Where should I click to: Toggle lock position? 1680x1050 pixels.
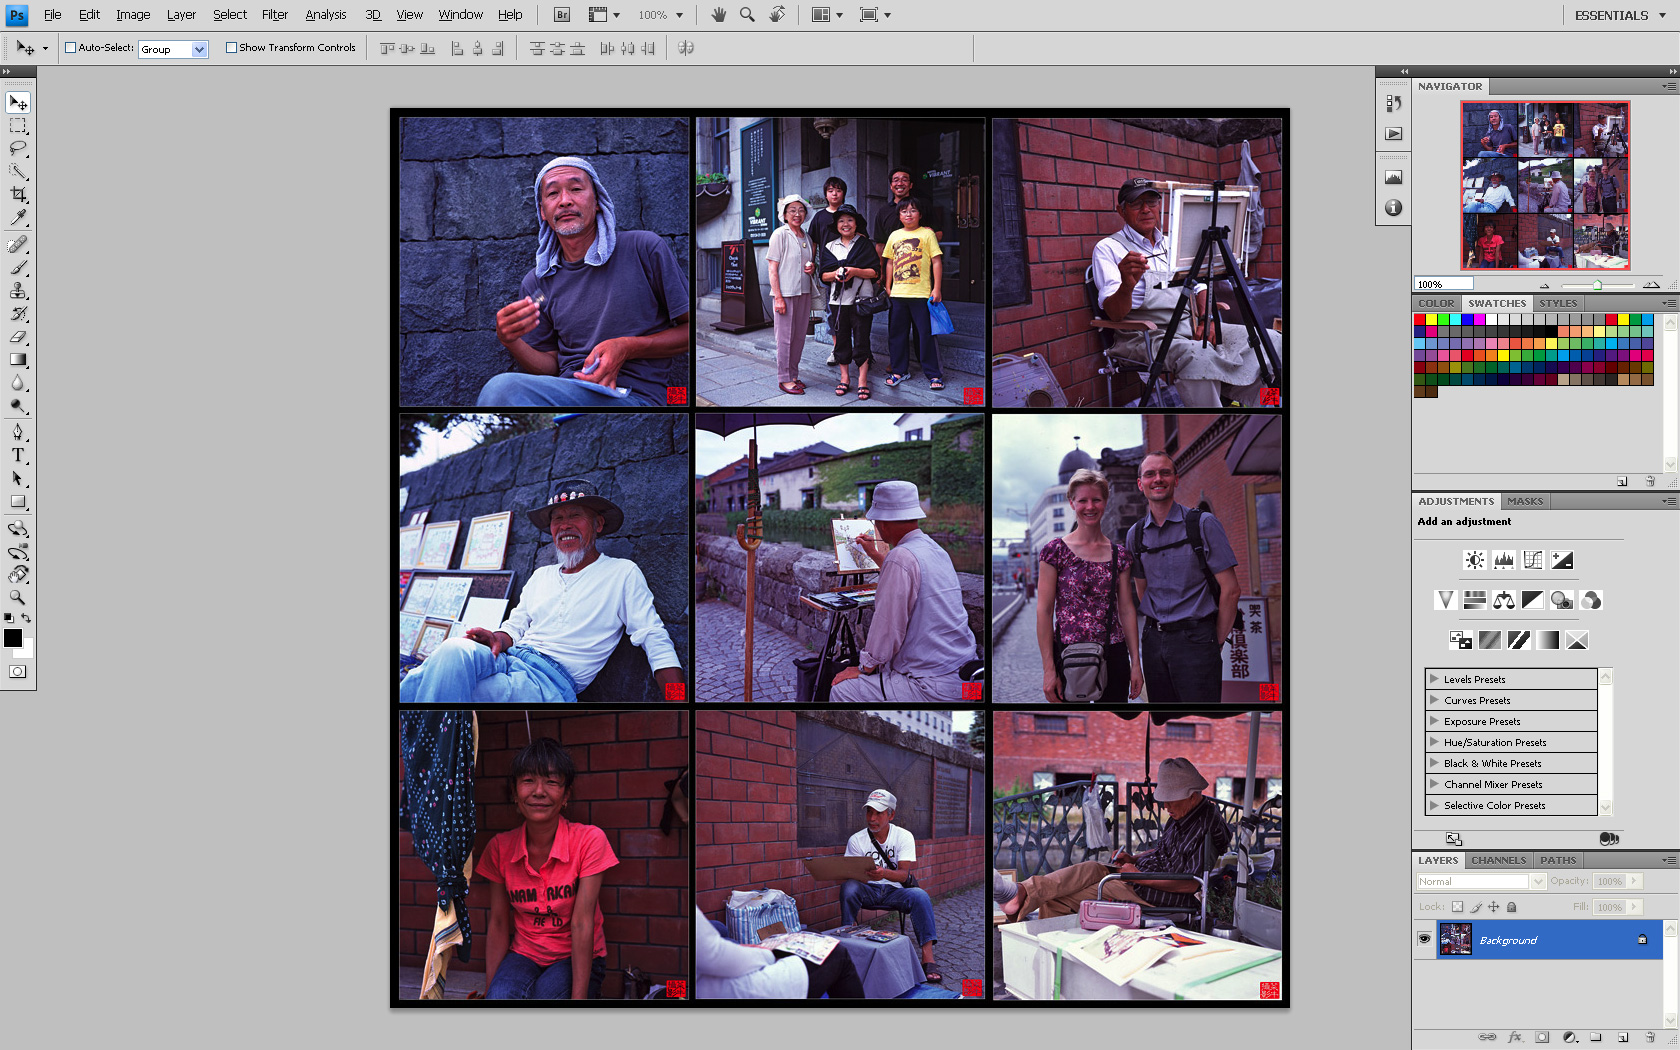pos(1494,907)
